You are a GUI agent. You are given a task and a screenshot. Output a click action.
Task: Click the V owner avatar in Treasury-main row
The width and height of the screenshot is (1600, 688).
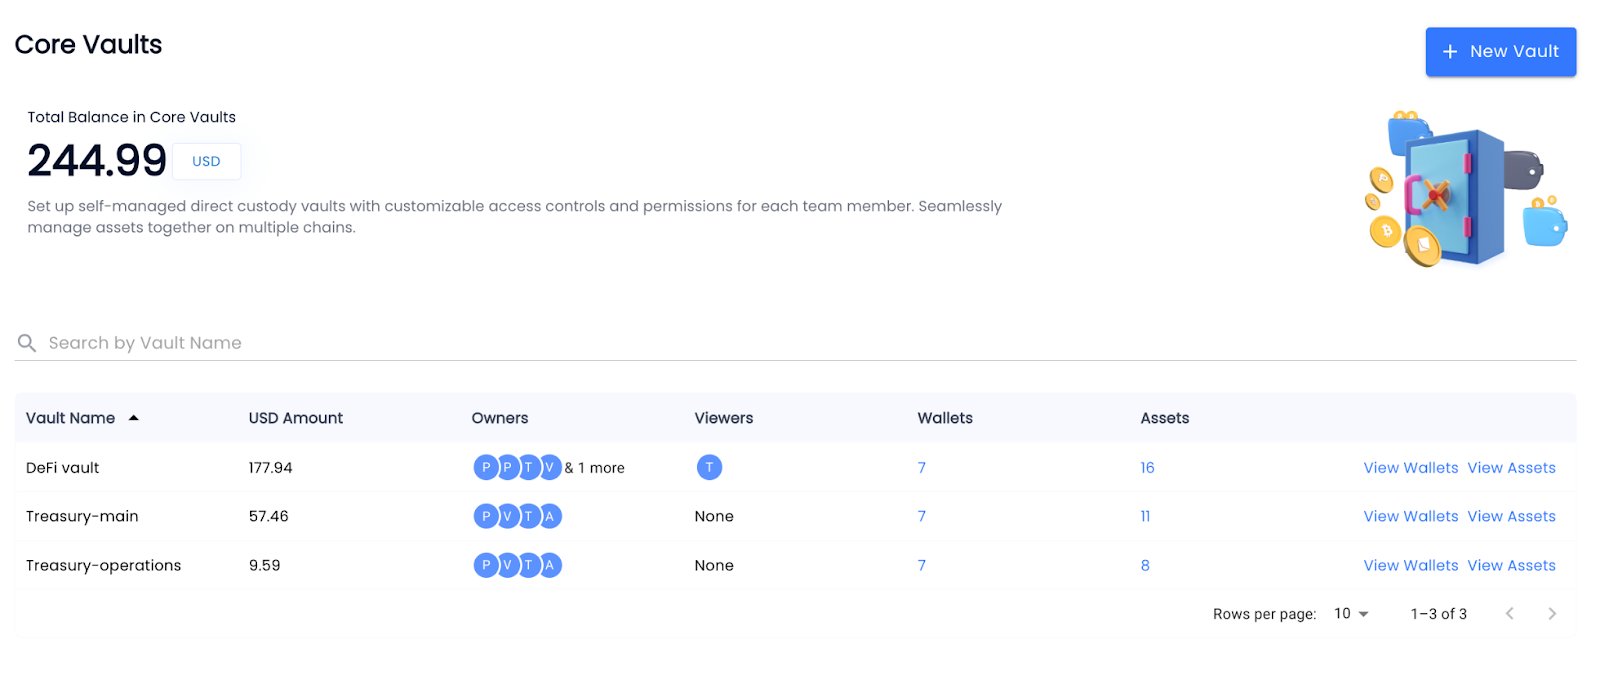(507, 516)
